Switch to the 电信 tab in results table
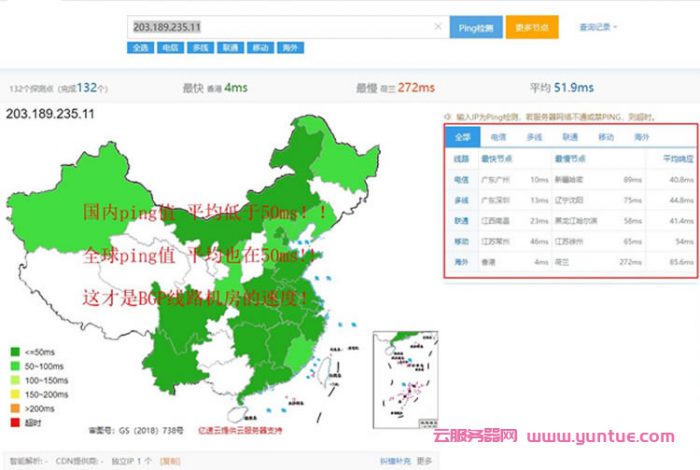The width and height of the screenshot is (700, 470). pos(498,136)
